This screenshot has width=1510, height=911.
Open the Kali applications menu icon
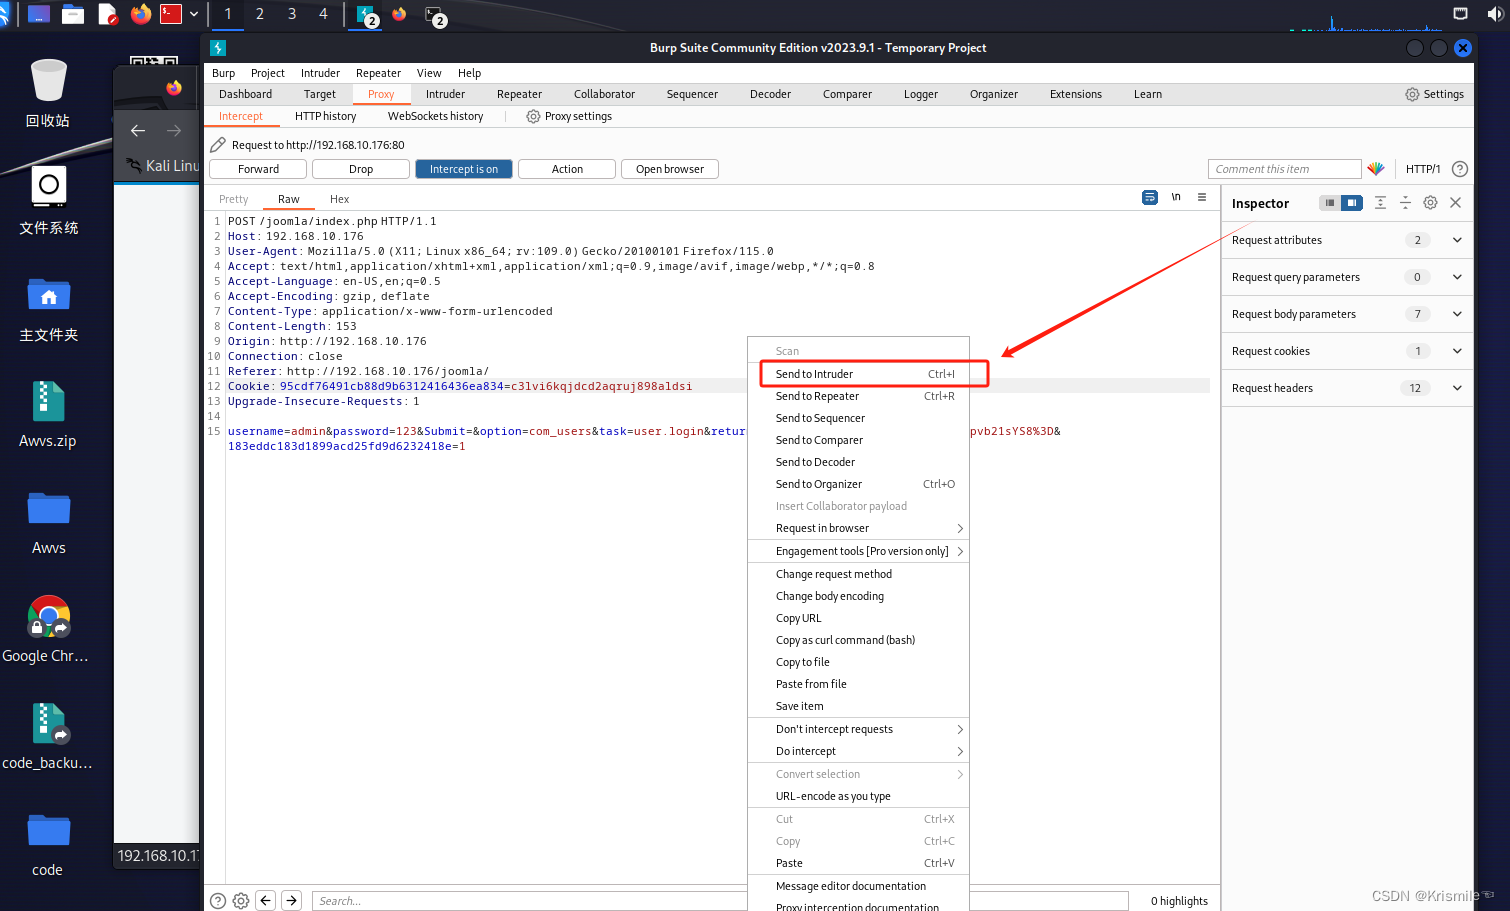(x=4, y=14)
